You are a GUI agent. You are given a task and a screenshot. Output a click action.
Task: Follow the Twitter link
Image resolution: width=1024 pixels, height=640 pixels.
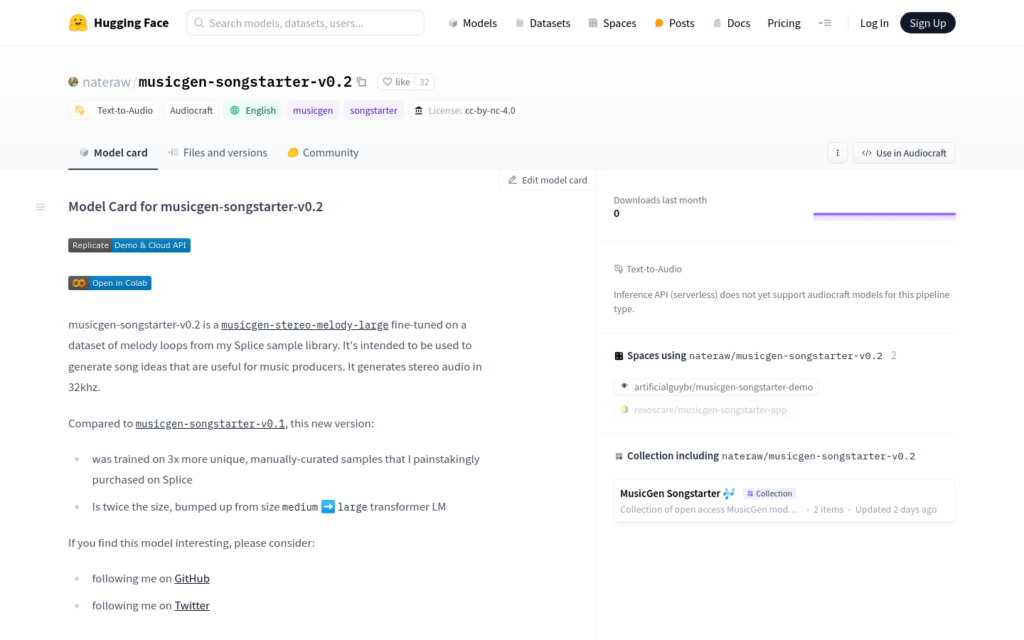192,605
